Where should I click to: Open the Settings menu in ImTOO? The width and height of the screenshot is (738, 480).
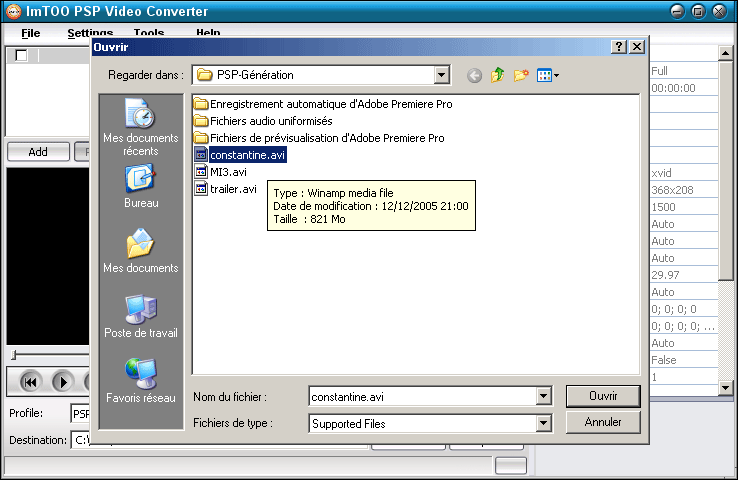point(90,32)
